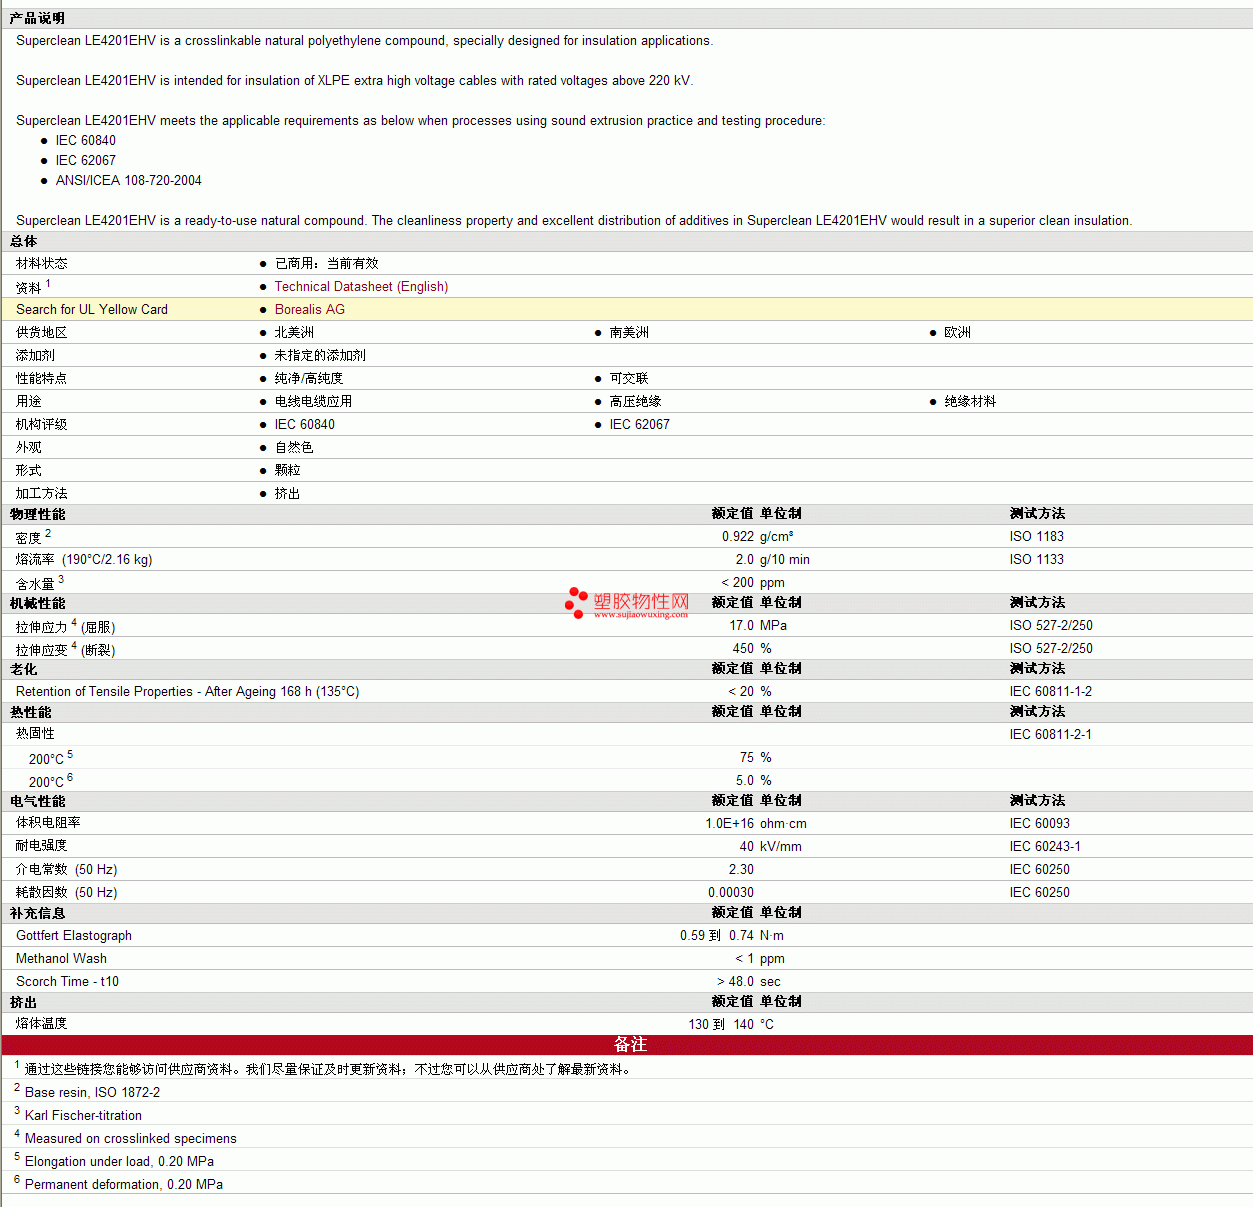This screenshot has height=1207, width=1253.
Task: Open the Technical Datasheet (English) link
Action: point(361,286)
